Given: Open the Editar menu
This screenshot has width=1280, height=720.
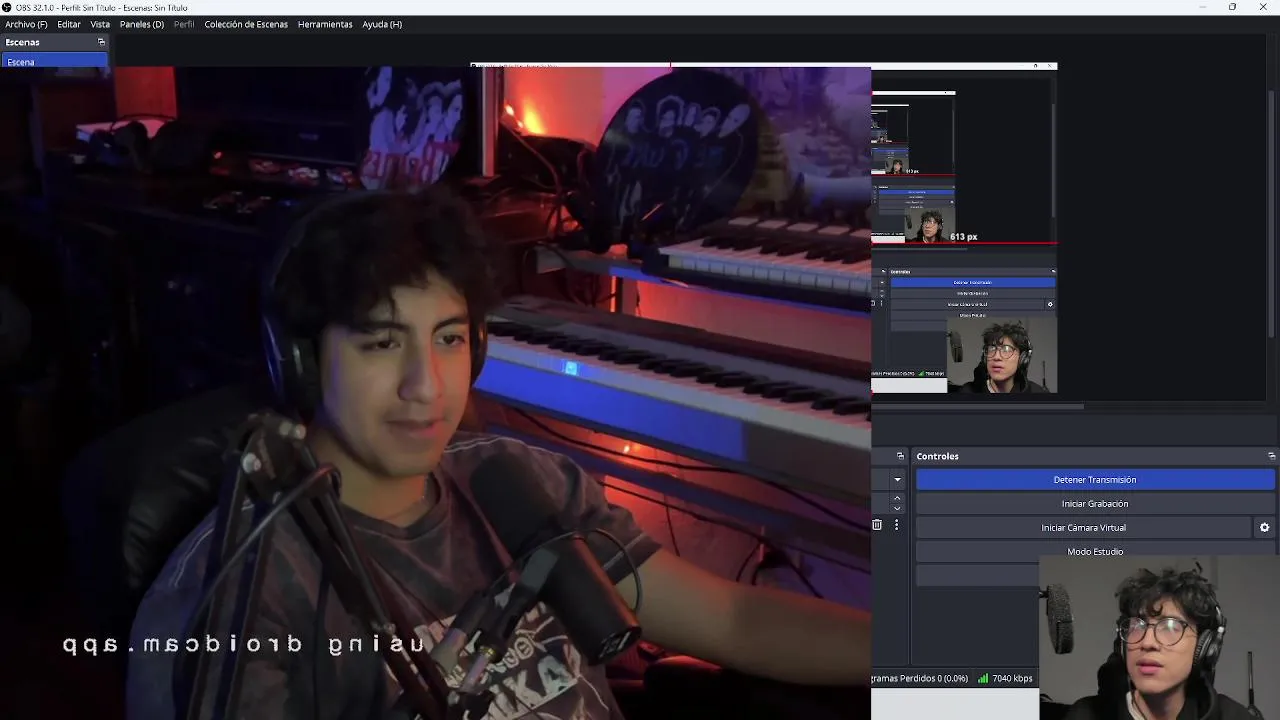Looking at the screenshot, I should point(69,24).
